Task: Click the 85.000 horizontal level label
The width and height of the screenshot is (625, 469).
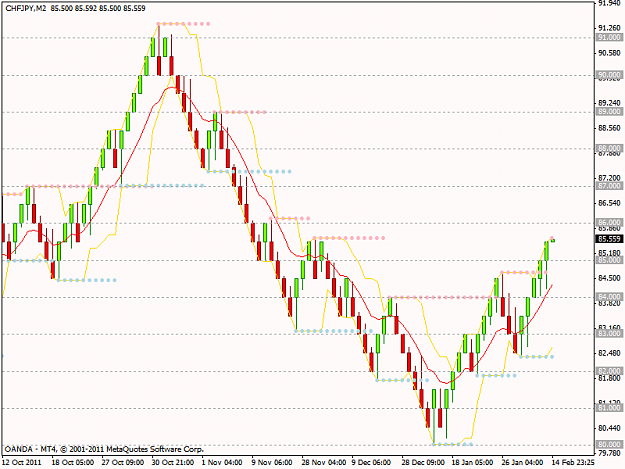Action: pyautogui.click(x=609, y=260)
